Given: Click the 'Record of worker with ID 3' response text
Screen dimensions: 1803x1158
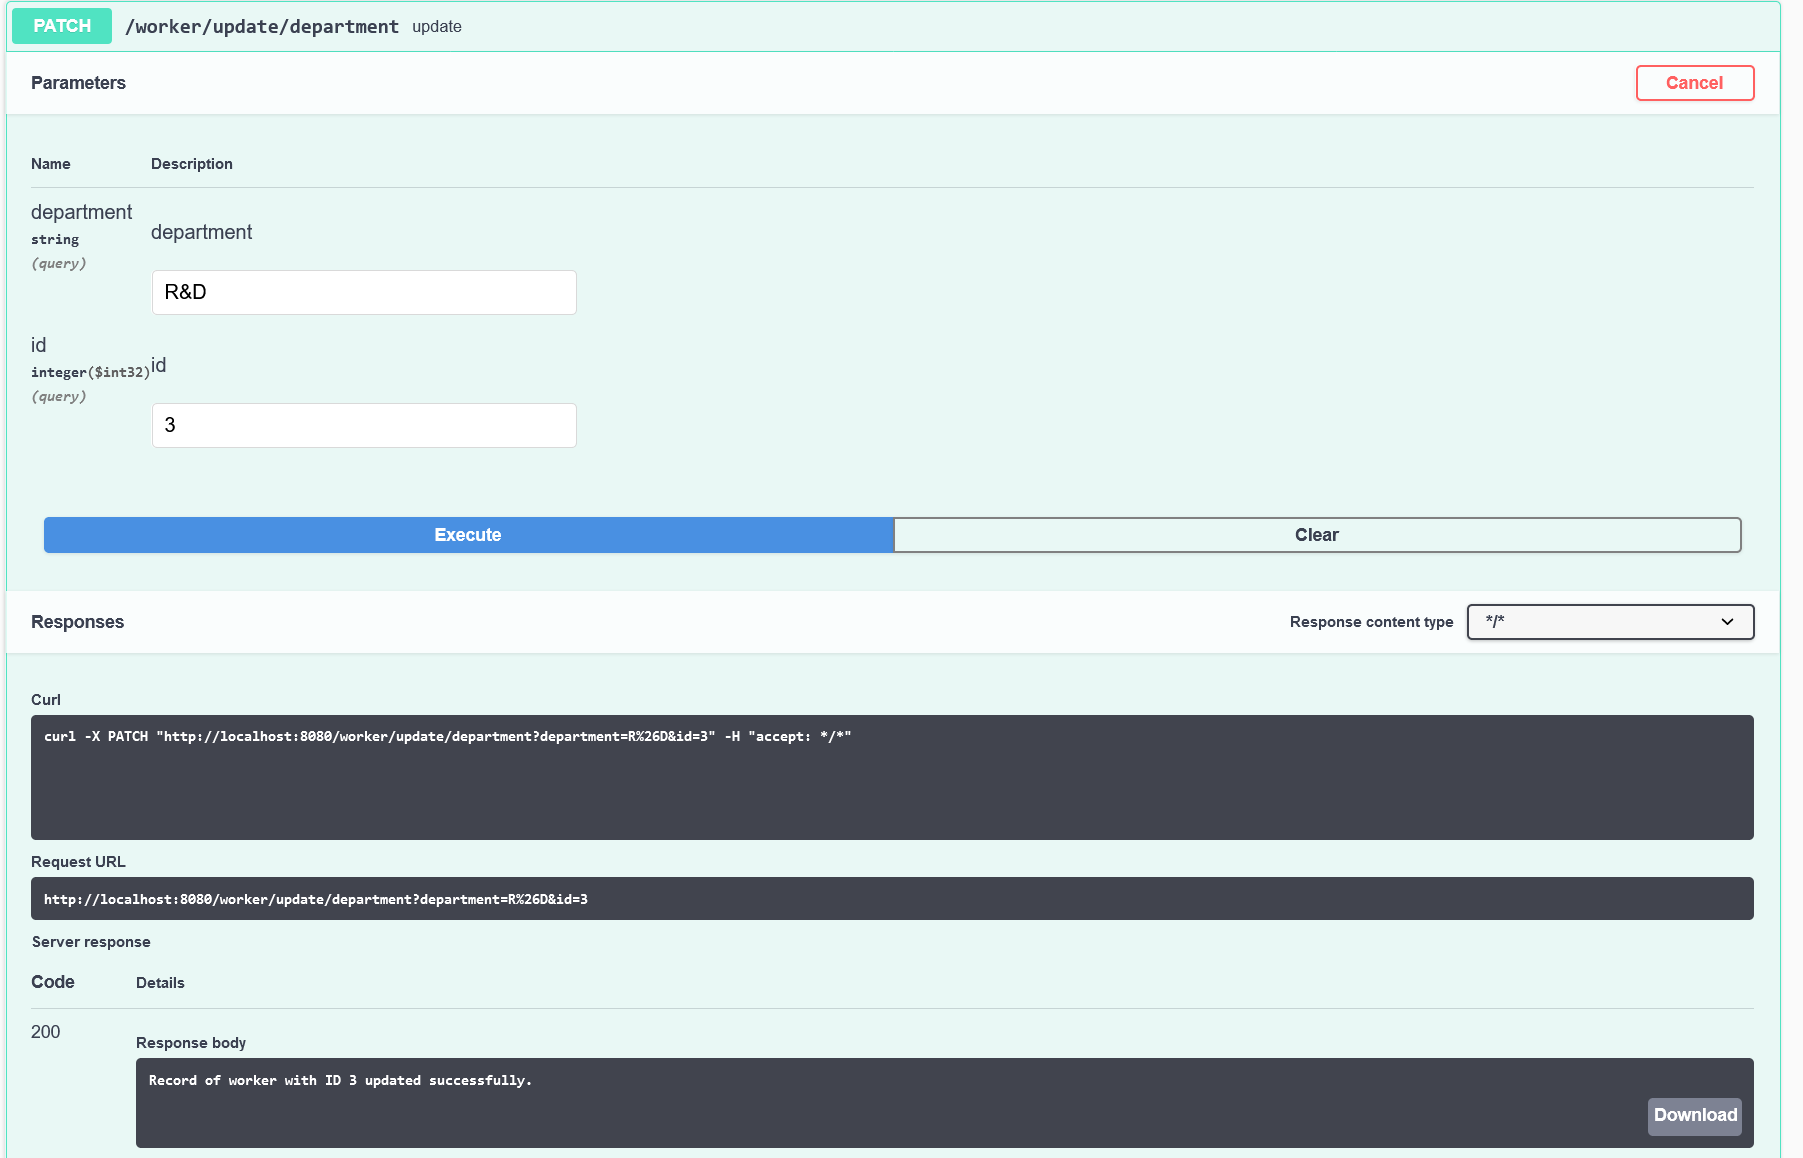Looking at the screenshot, I should tap(340, 1080).
